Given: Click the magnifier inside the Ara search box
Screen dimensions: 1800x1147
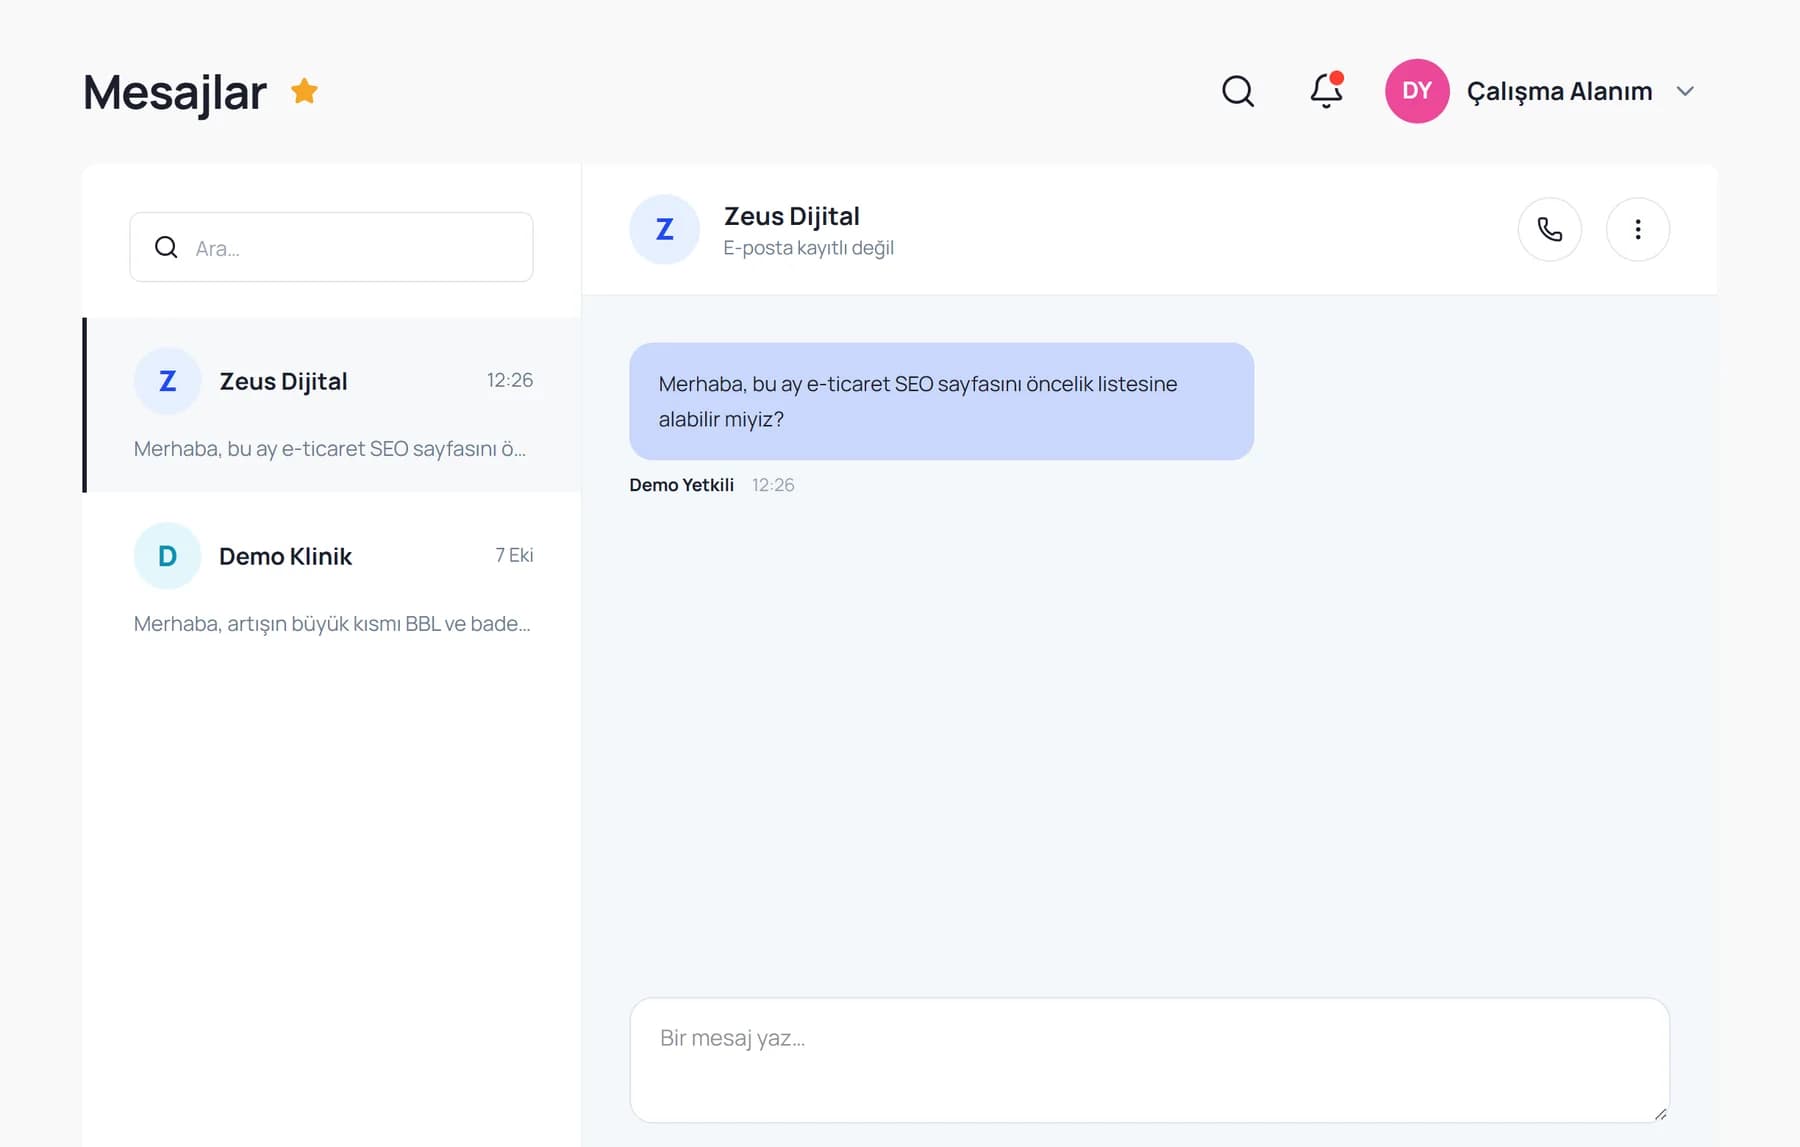Looking at the screenshot, I should tap(166, 247).
